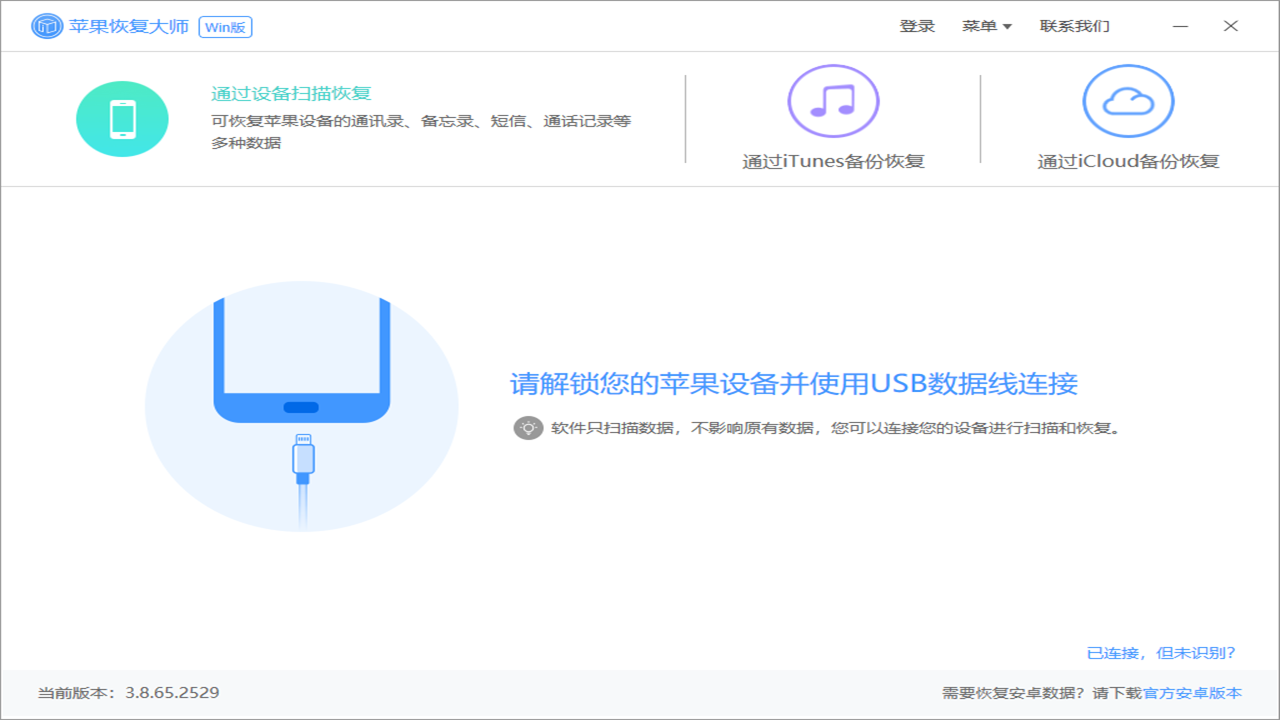This screenshot has width=1280, height=720.
Task: Click the Win版 badge next to app name
Action: coord(224,27)
